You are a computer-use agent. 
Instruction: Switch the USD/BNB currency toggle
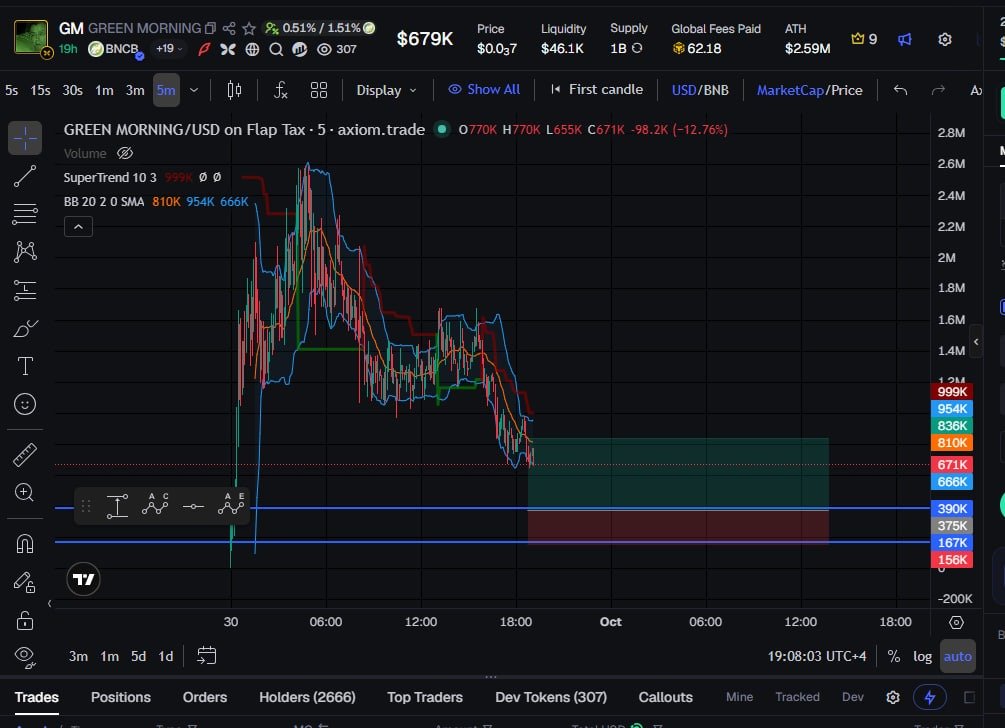point(700,90)
